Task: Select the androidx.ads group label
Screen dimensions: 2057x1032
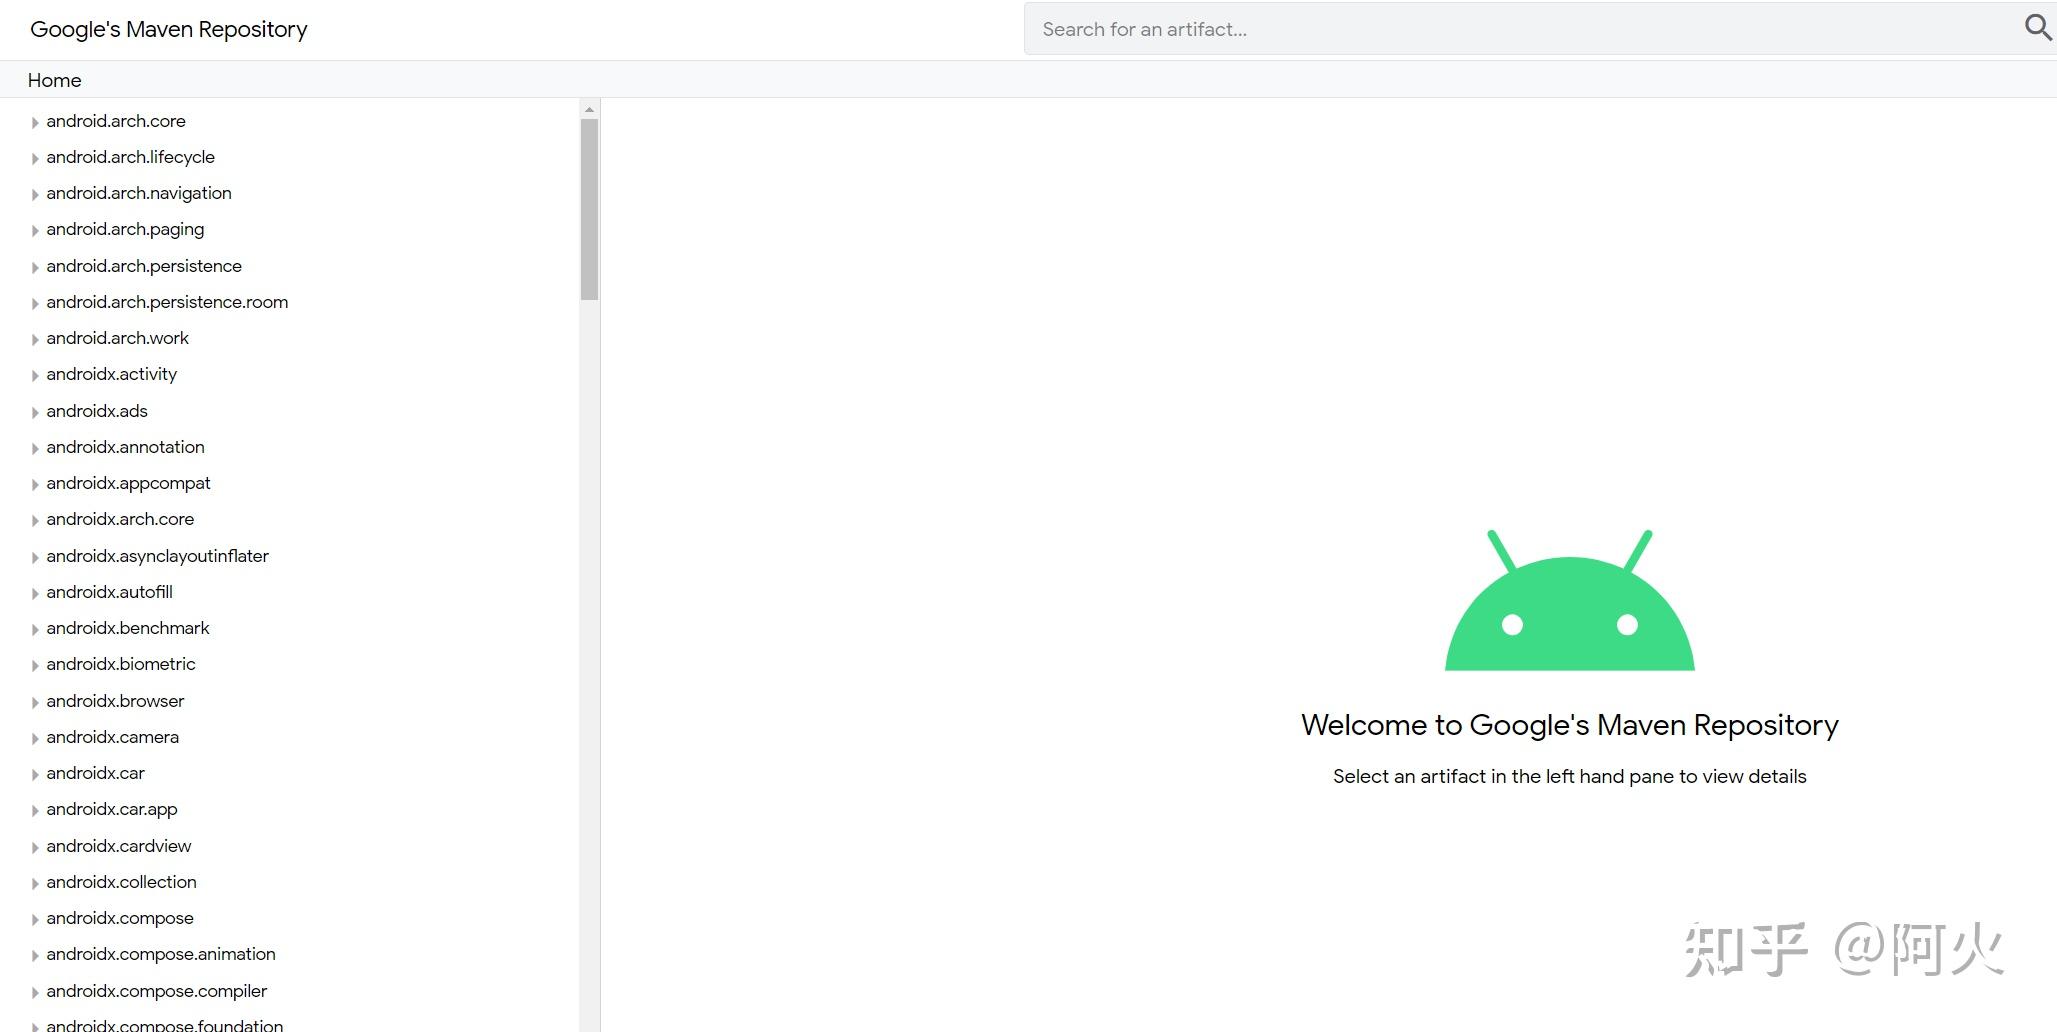Action: click(97, 411)
